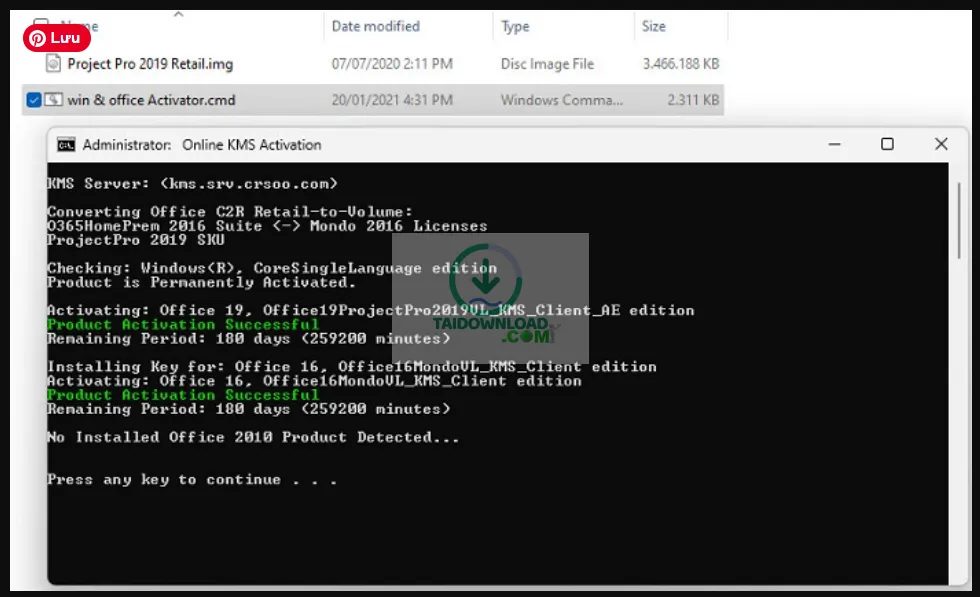
Task: Select Project Pro 2019 Retail.img file
Action: (x=150, y=64)
